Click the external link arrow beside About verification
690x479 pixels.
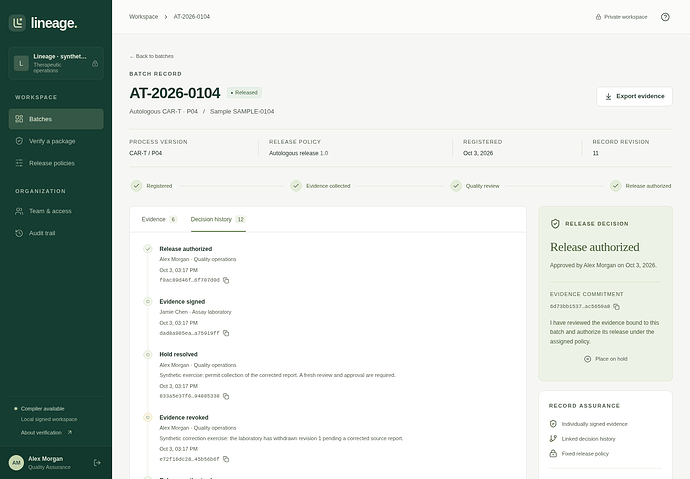[70, 432]
